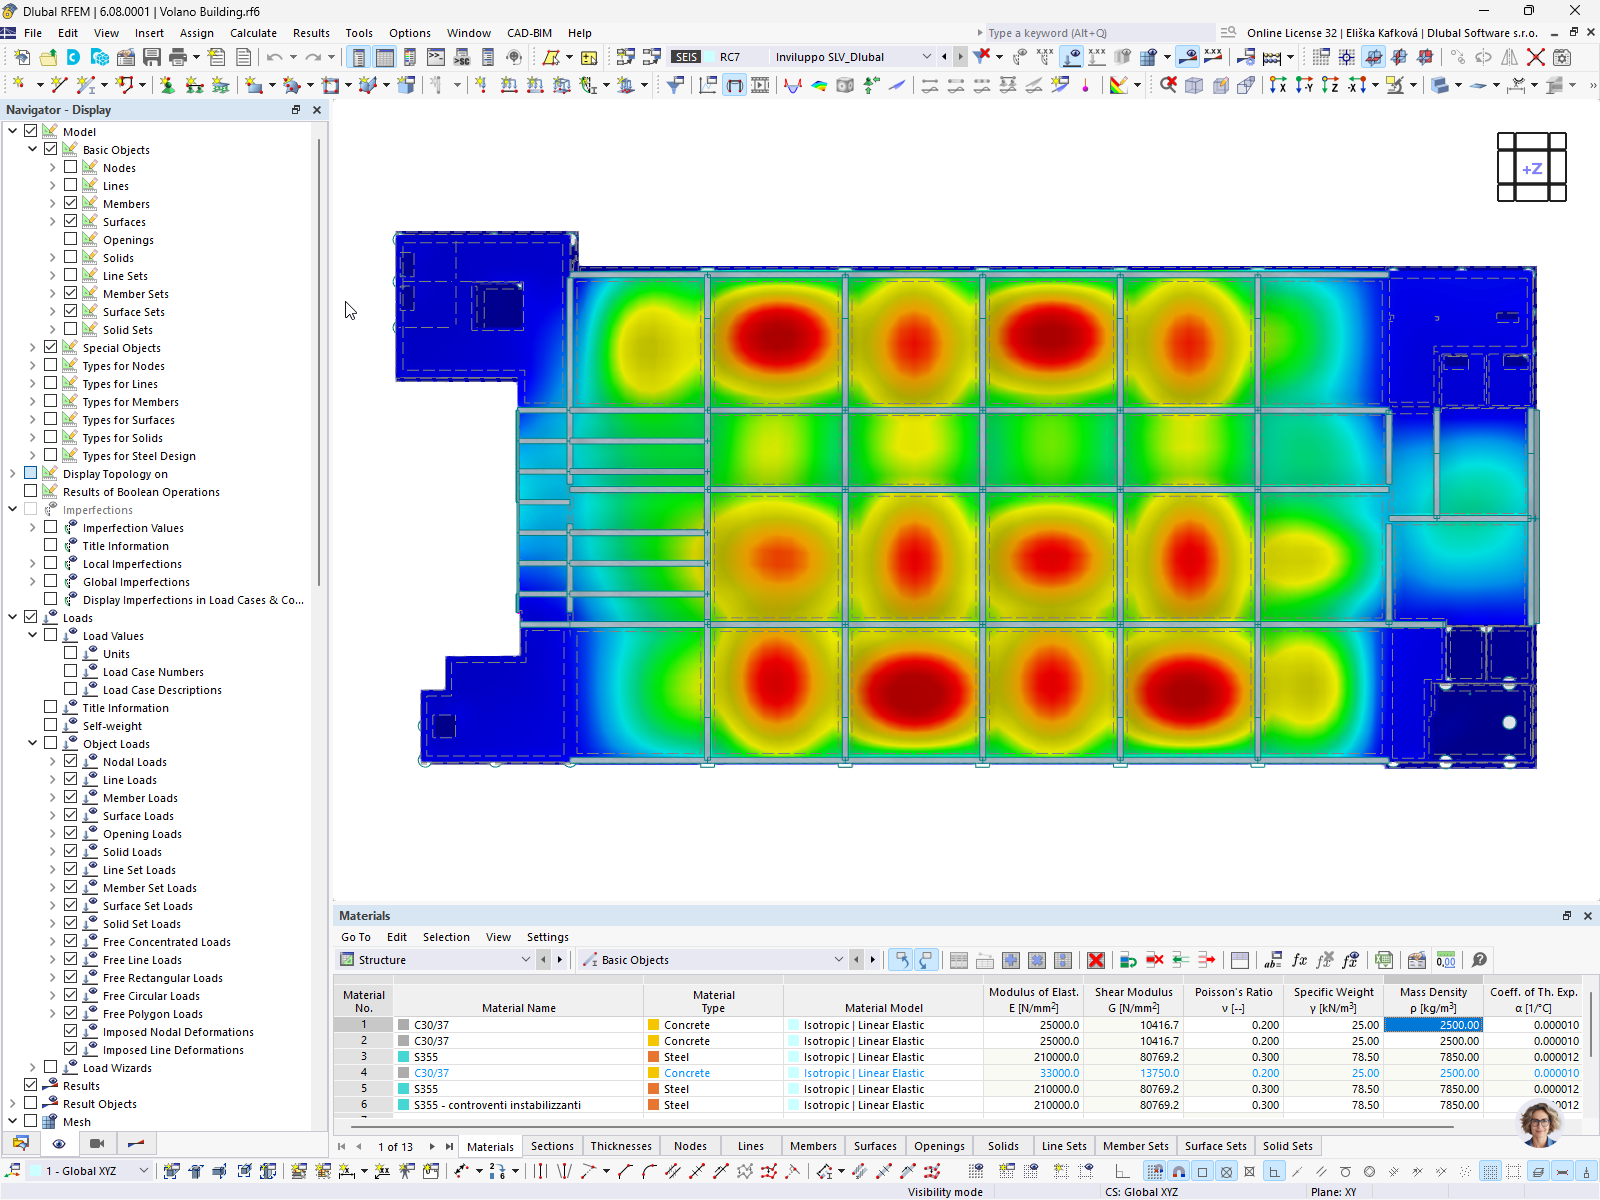
Task: Open the Inviluppo SLV_Dlubal dropdown
Action: pos(927,57)
